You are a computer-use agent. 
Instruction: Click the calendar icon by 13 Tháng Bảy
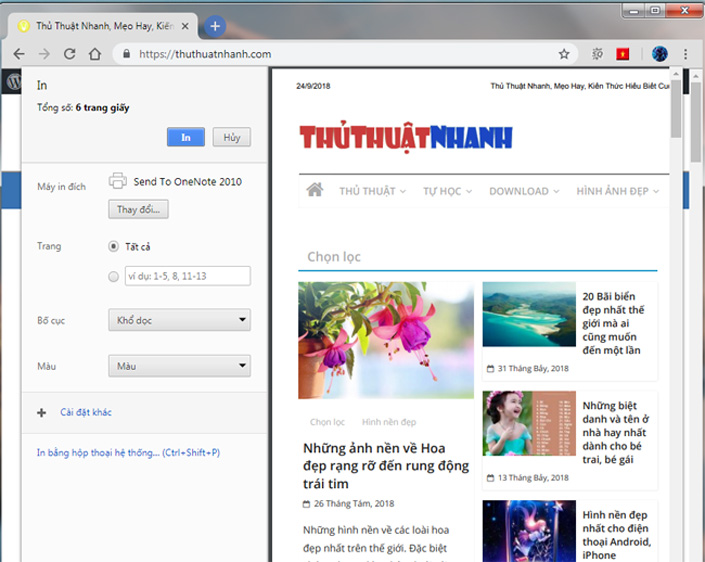[490, 478]
